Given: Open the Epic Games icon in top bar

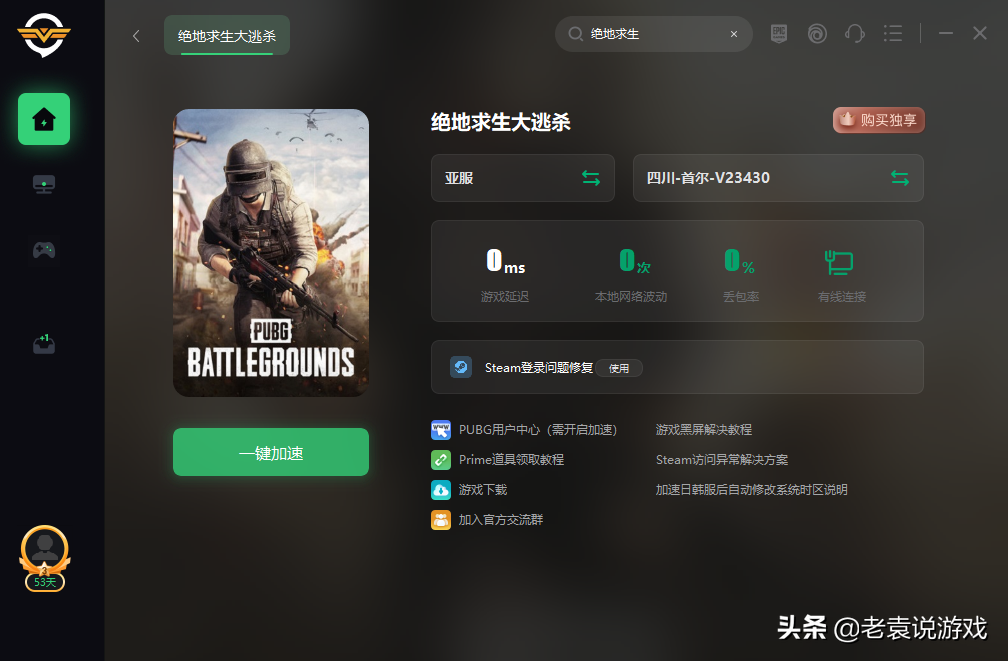Looking at the screenshot, I should pos(779,34).
